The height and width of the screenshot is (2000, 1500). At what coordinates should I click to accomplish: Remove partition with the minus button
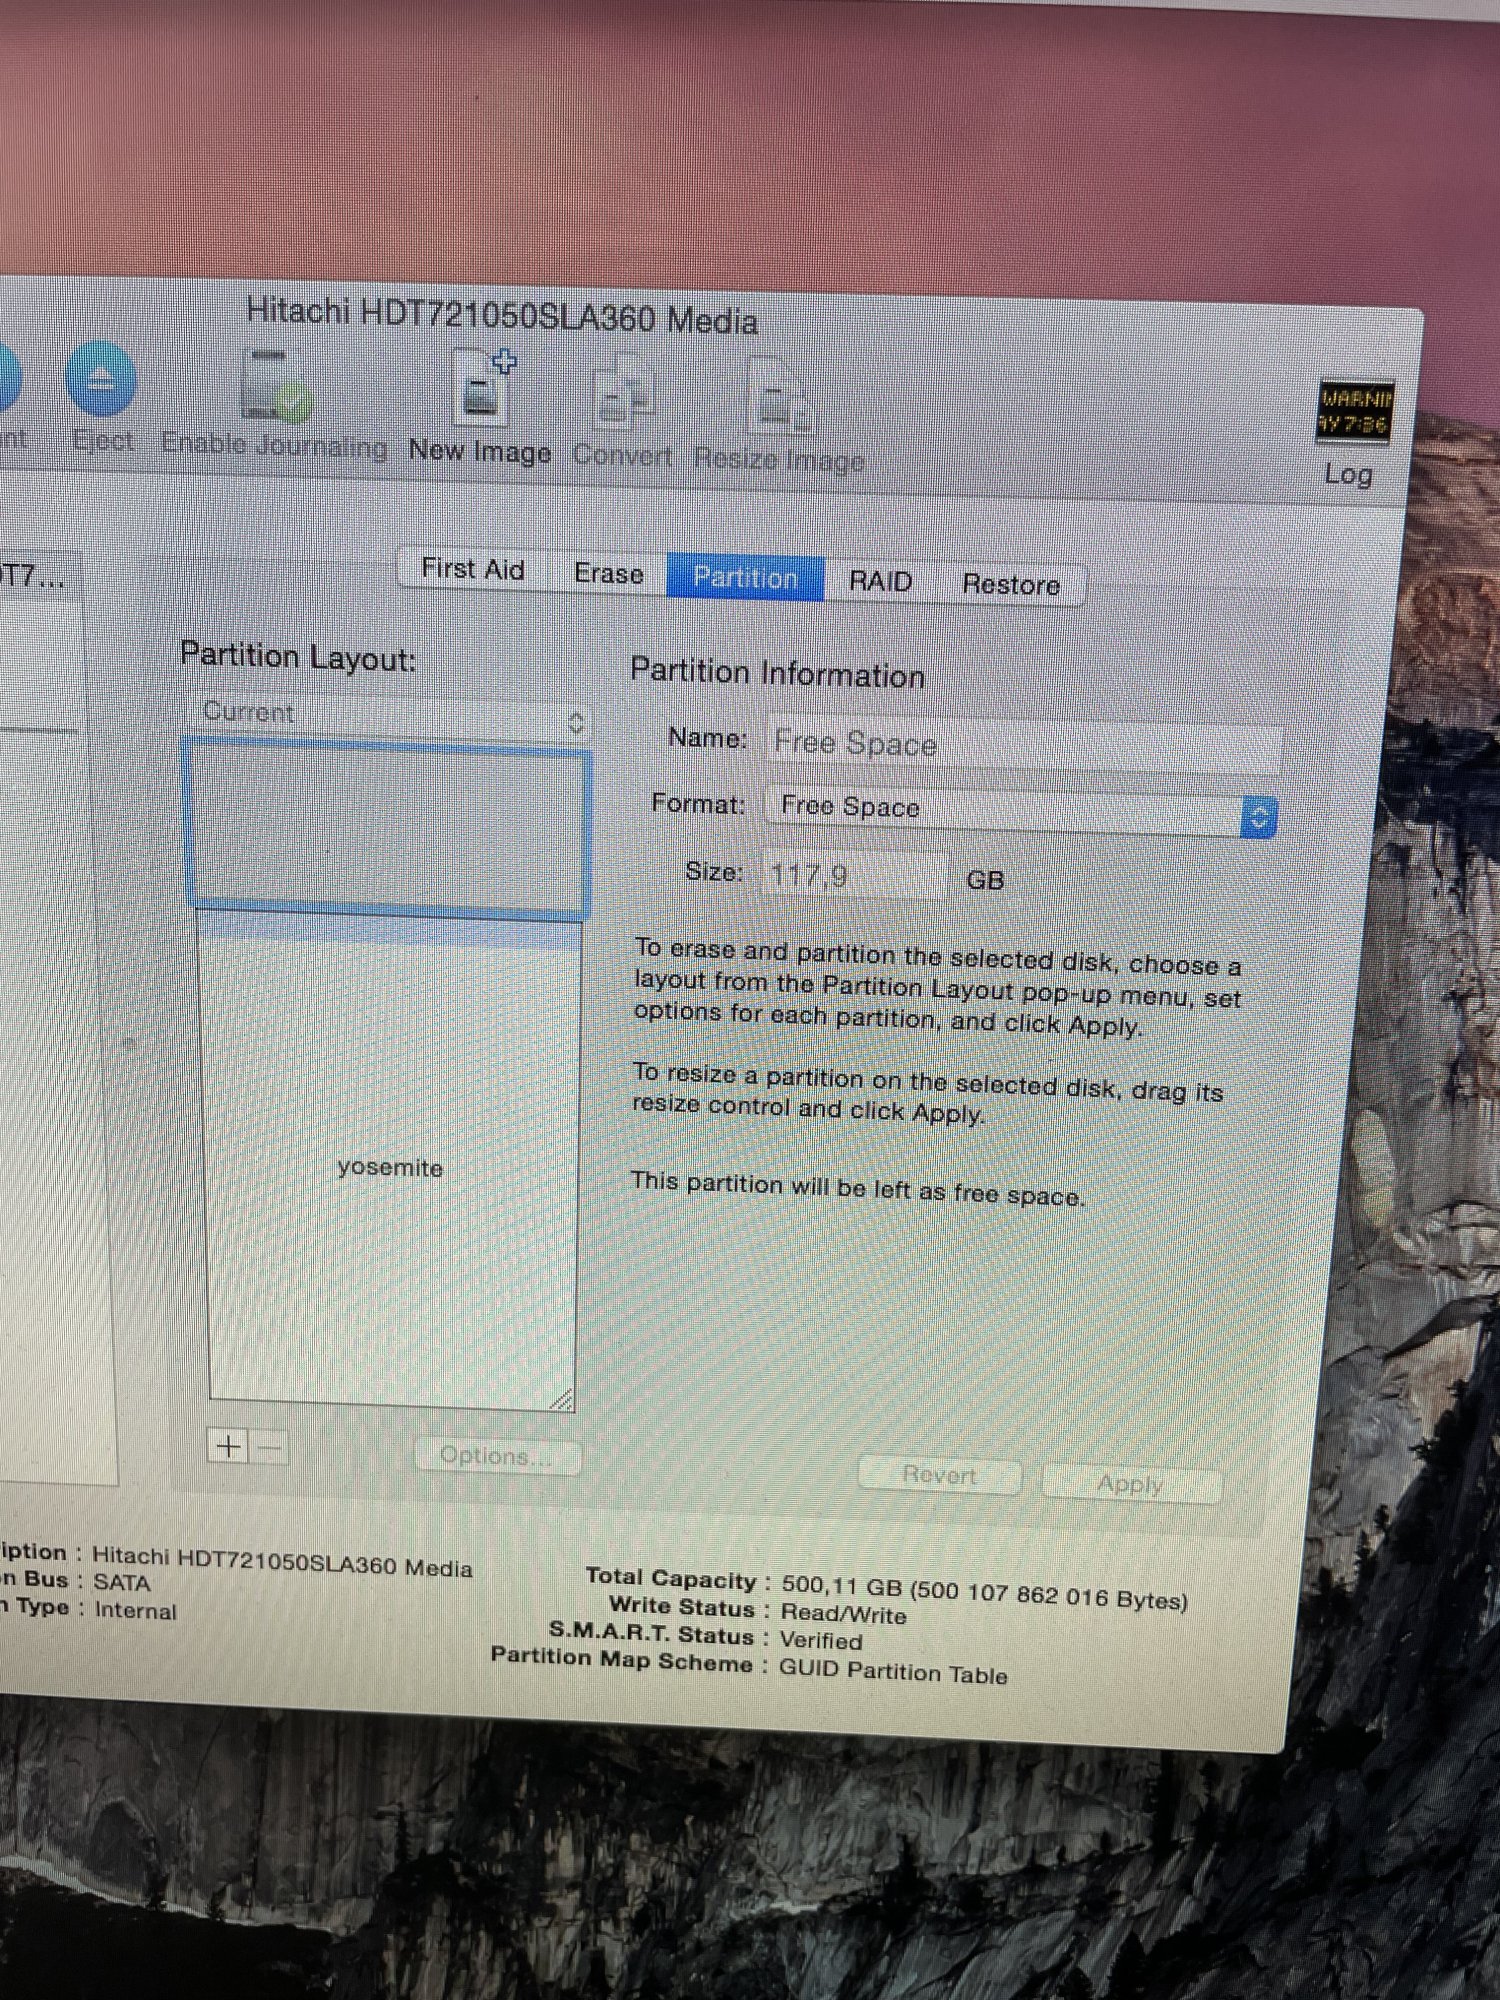pos(270,1447)
